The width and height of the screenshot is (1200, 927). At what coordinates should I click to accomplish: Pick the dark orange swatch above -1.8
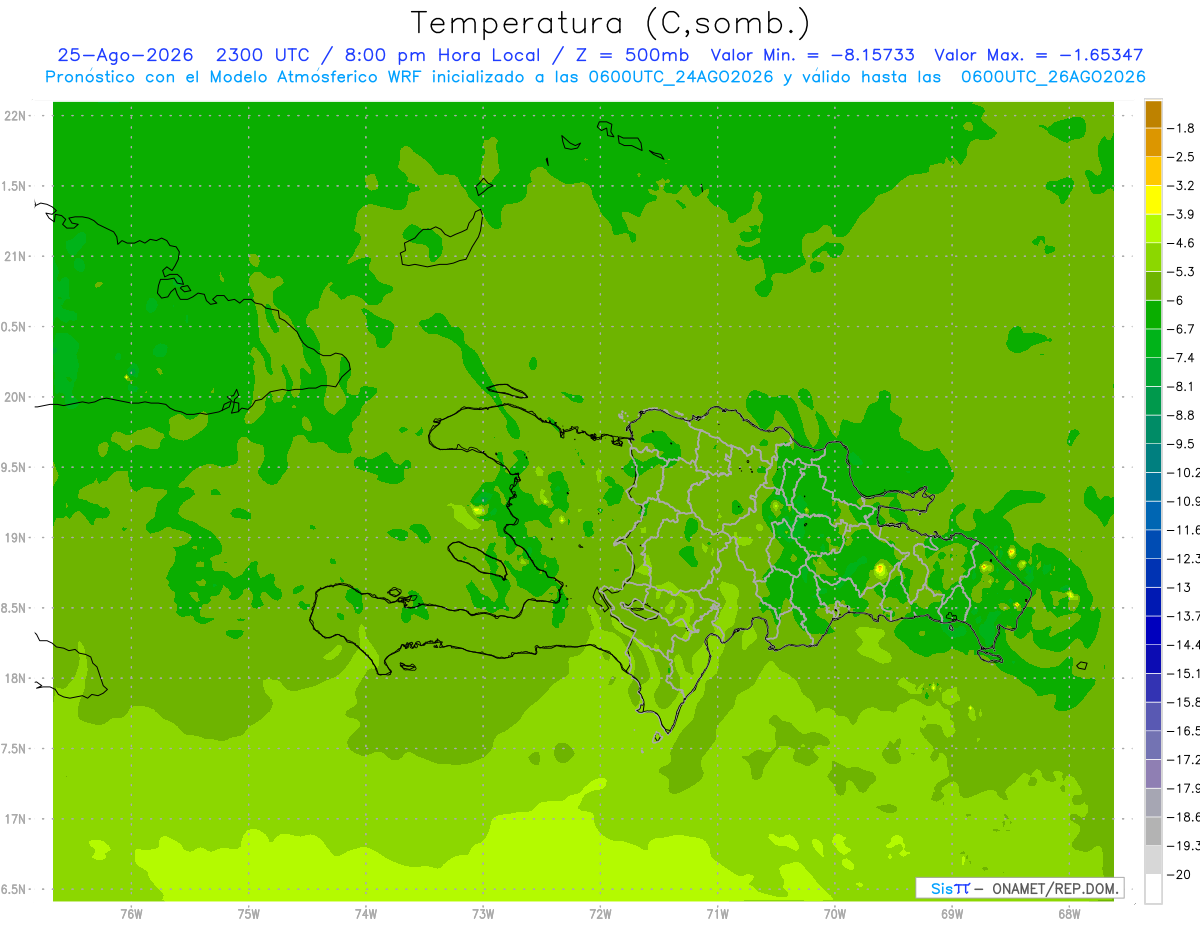(1153, 114)
